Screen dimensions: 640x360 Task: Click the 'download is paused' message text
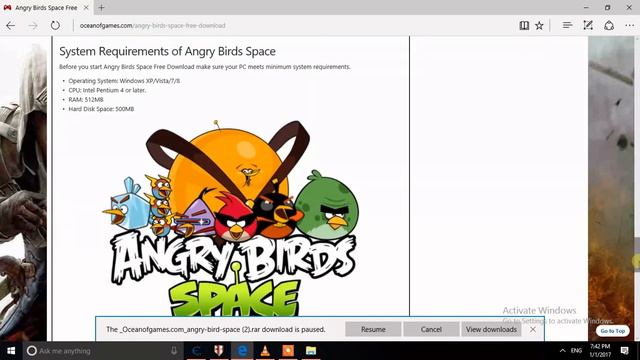pos(216,329)
